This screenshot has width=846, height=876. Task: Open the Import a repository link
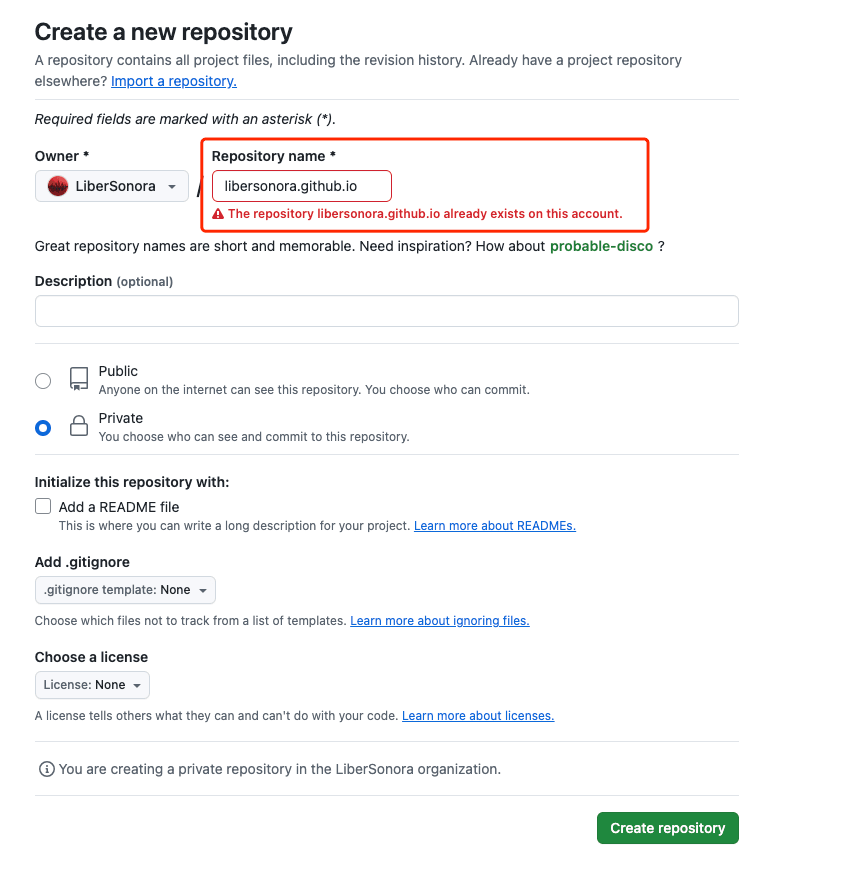pyautogui.click(x=174, y=82)
